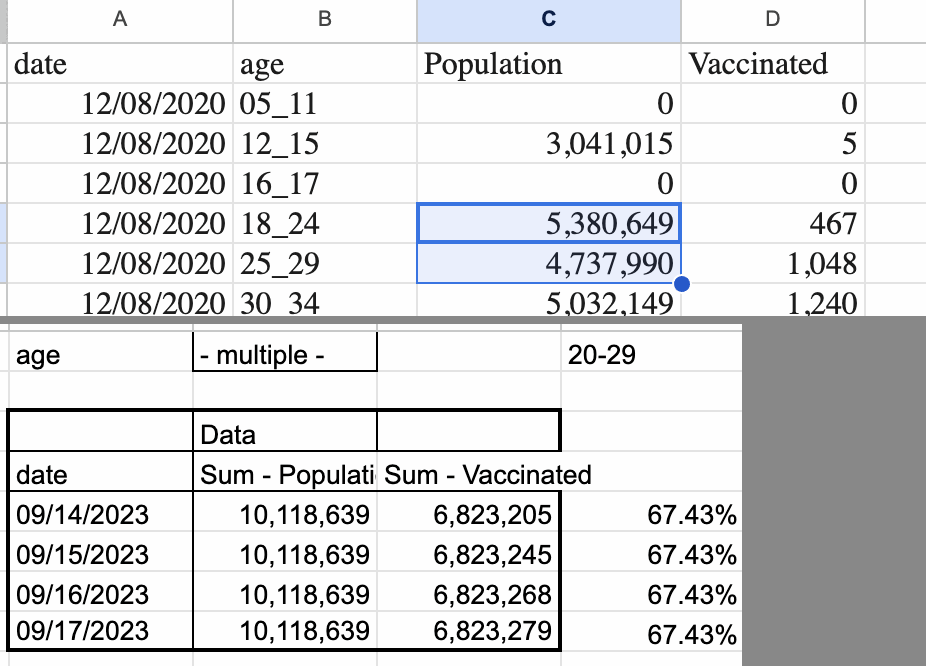Select column C header
The image size is (926, 666).
pos(548,19)
